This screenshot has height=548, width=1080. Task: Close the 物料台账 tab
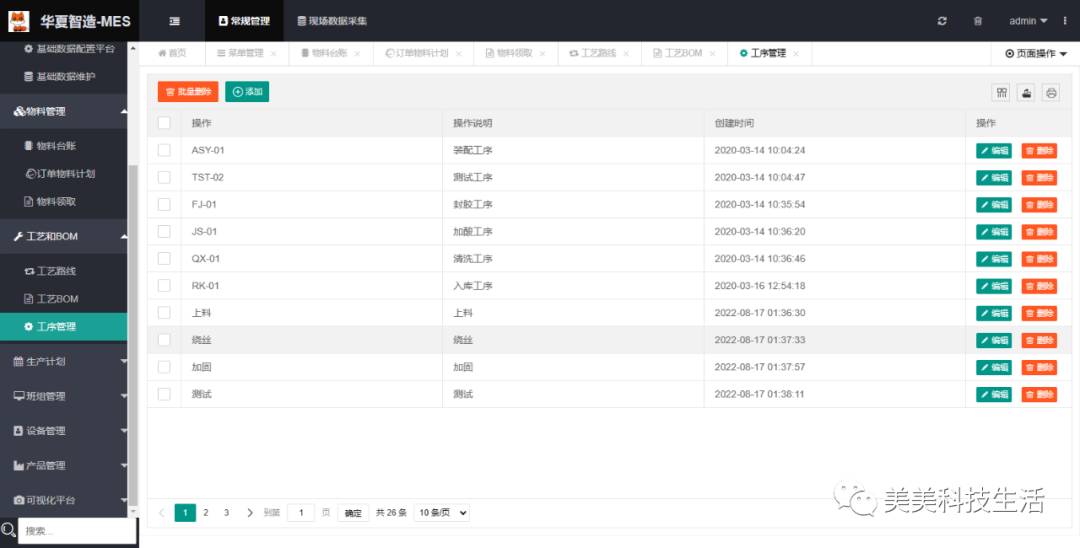[x=357, y=54]
